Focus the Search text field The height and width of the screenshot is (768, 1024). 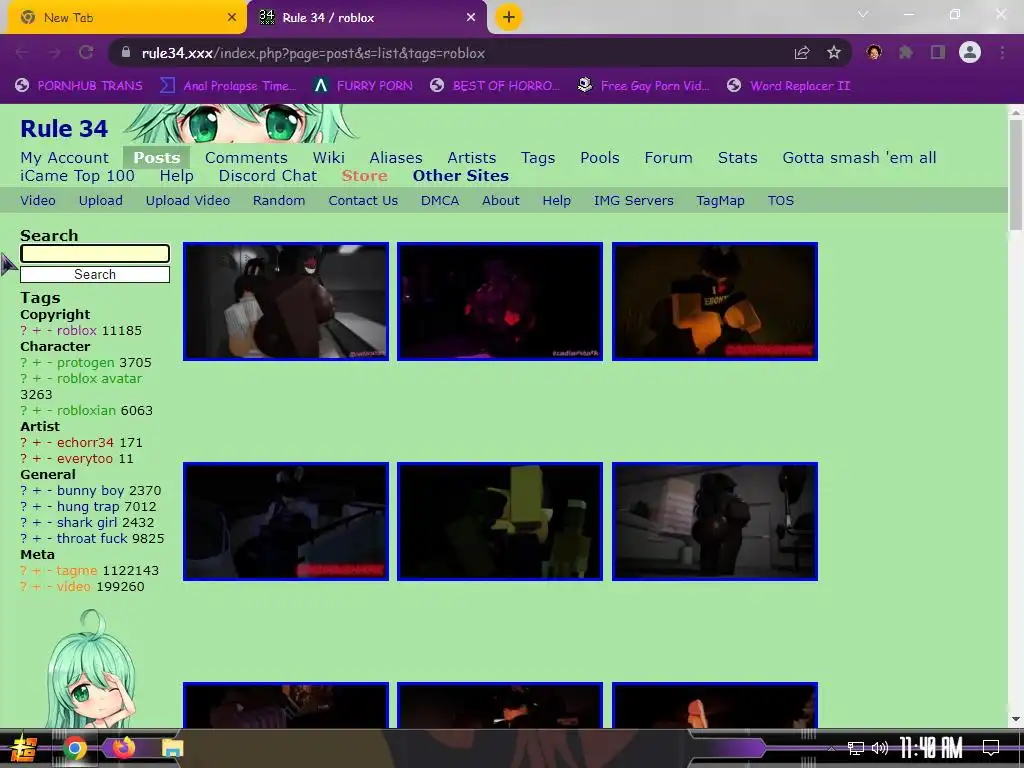[95, 253]
